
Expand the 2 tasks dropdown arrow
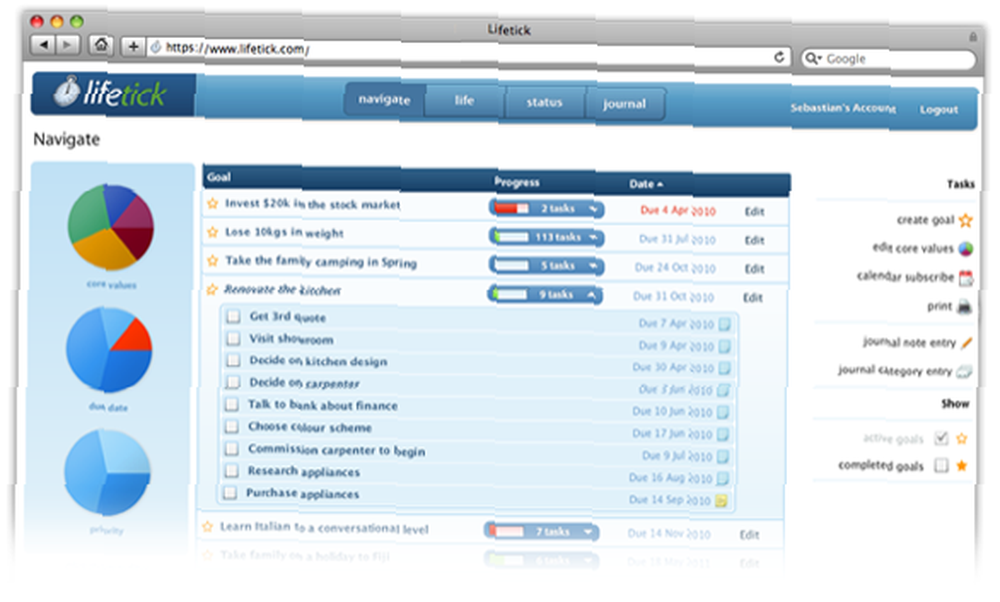coord(593,209)
